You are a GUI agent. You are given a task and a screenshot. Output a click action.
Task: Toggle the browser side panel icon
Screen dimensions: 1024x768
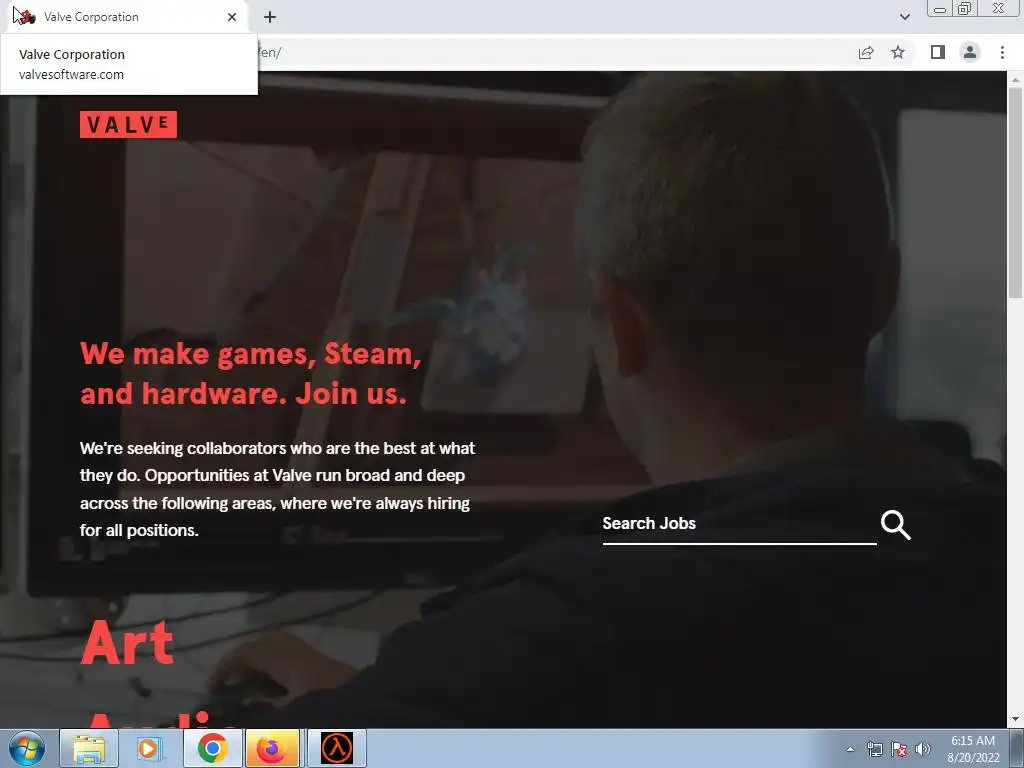tap(938, 52)
